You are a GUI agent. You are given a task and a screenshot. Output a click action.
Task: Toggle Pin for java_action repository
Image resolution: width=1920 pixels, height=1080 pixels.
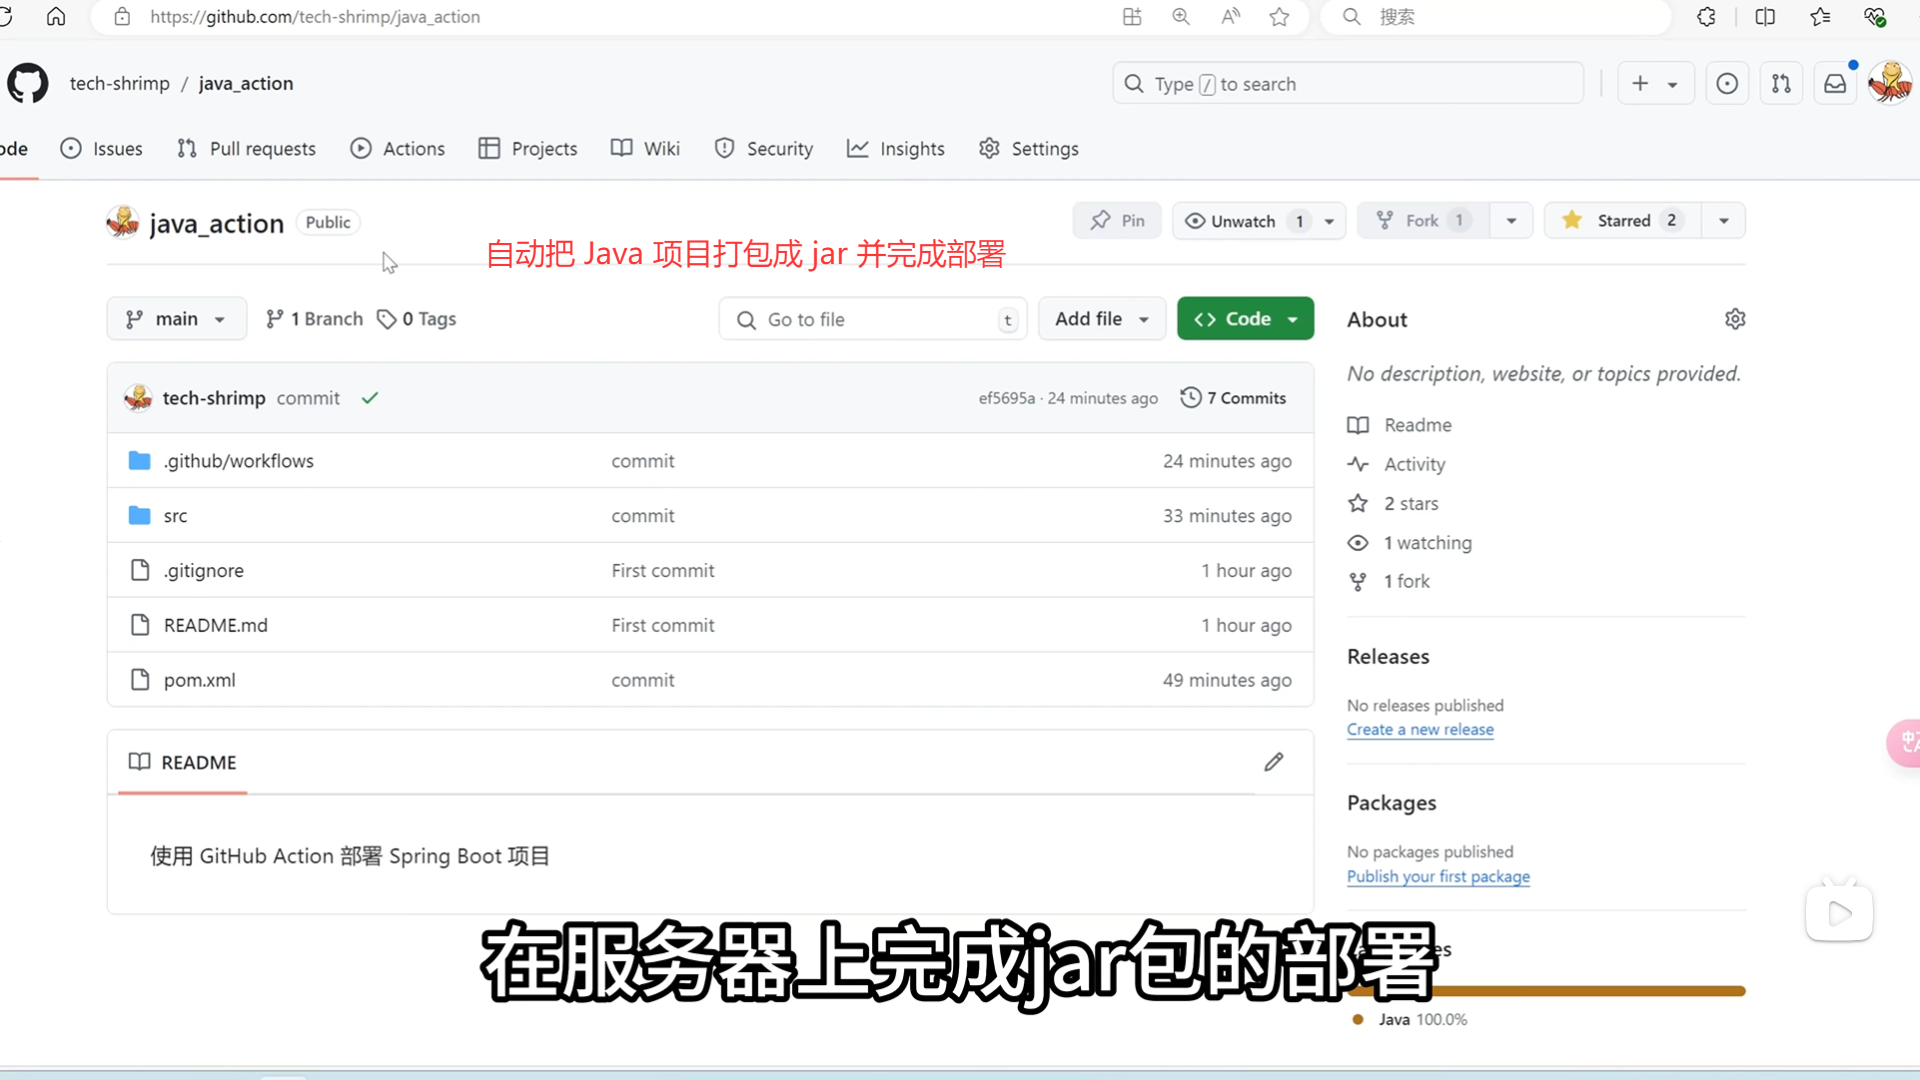click(1117, 220)
